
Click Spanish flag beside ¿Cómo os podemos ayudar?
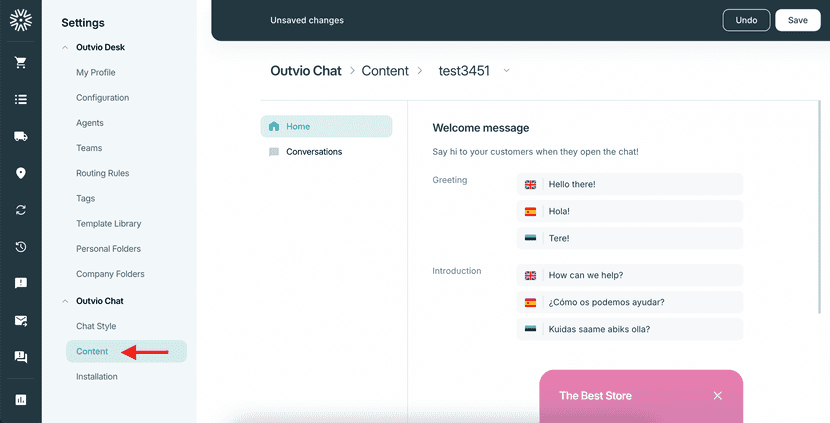tap(530, 302)
